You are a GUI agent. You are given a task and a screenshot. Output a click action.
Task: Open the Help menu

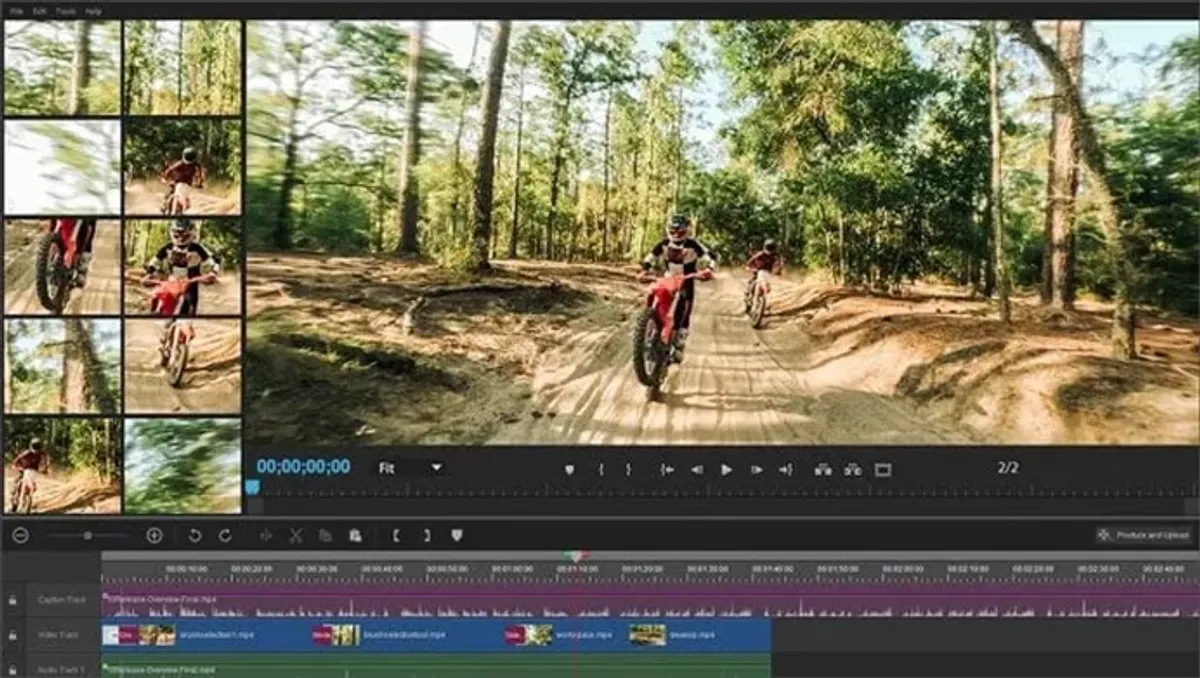(93, 11)
